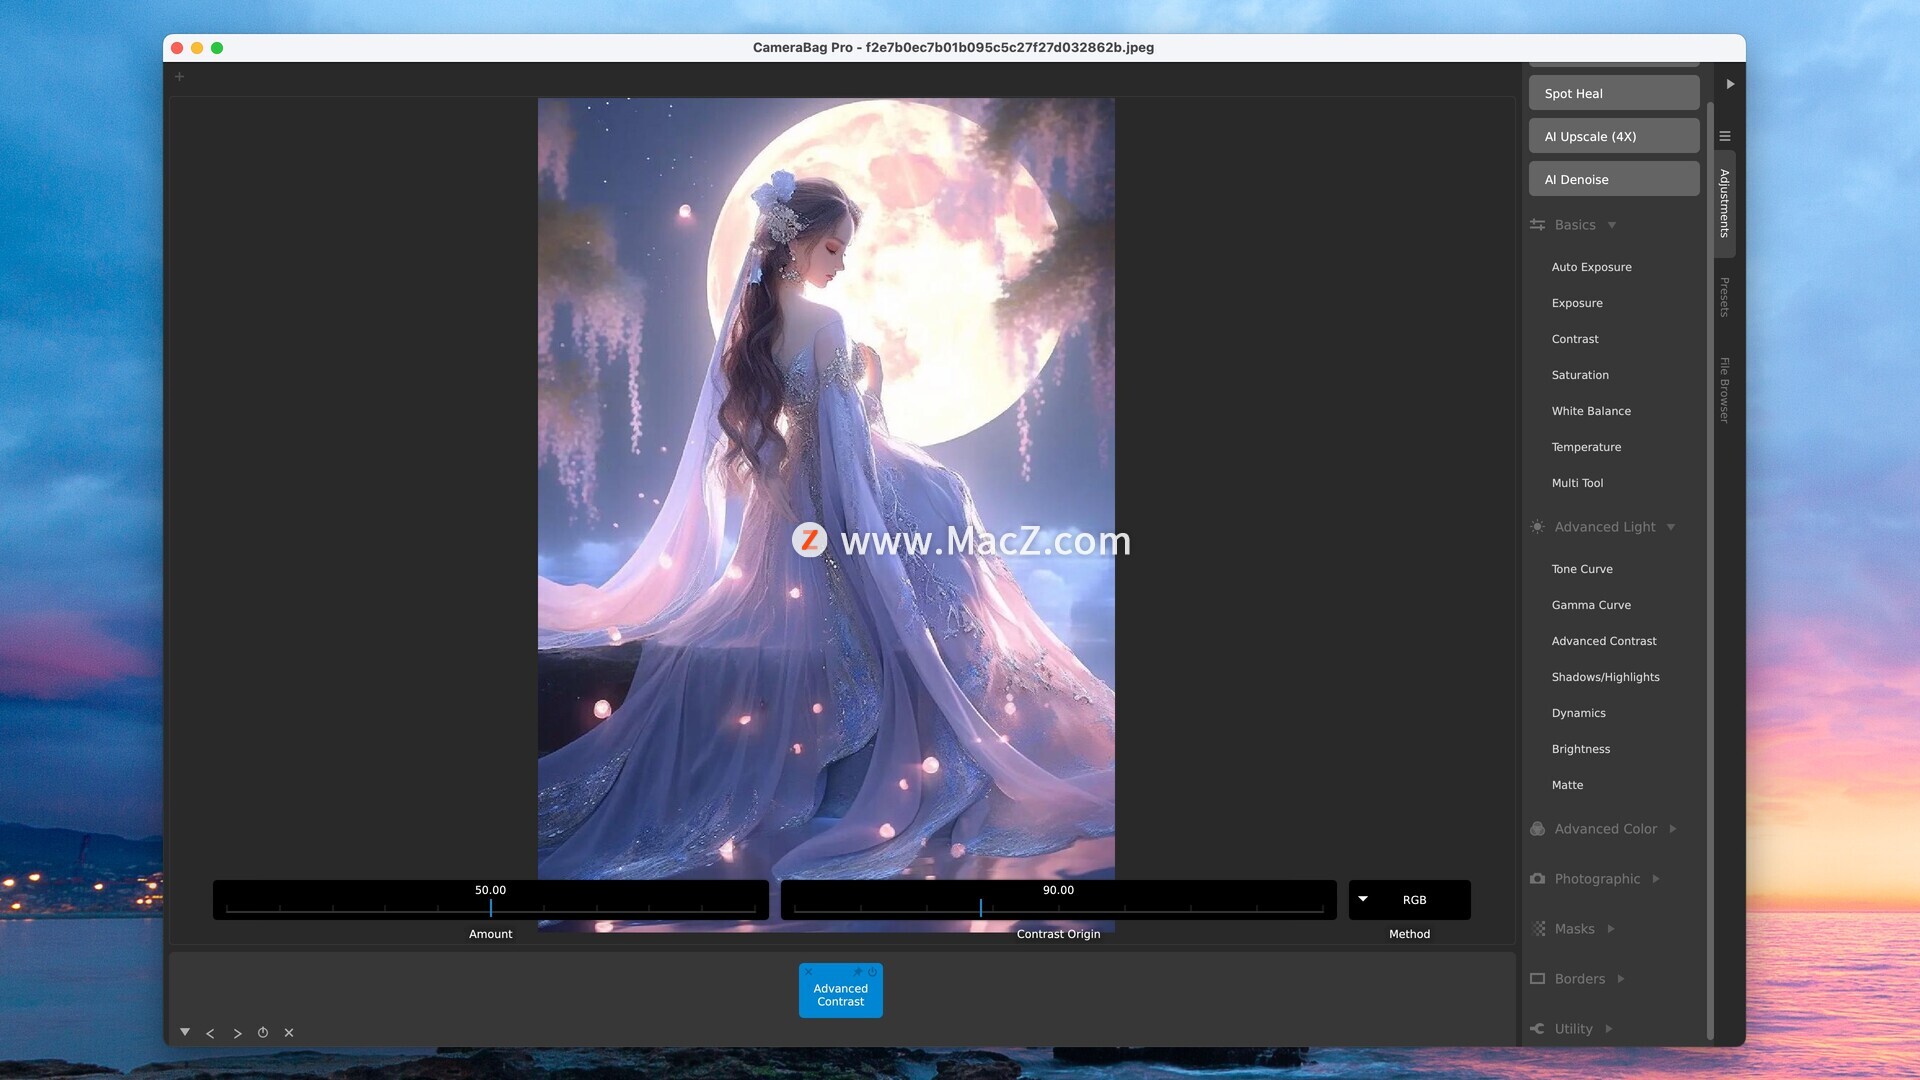Open the Method RGB dropdown

1409,900
